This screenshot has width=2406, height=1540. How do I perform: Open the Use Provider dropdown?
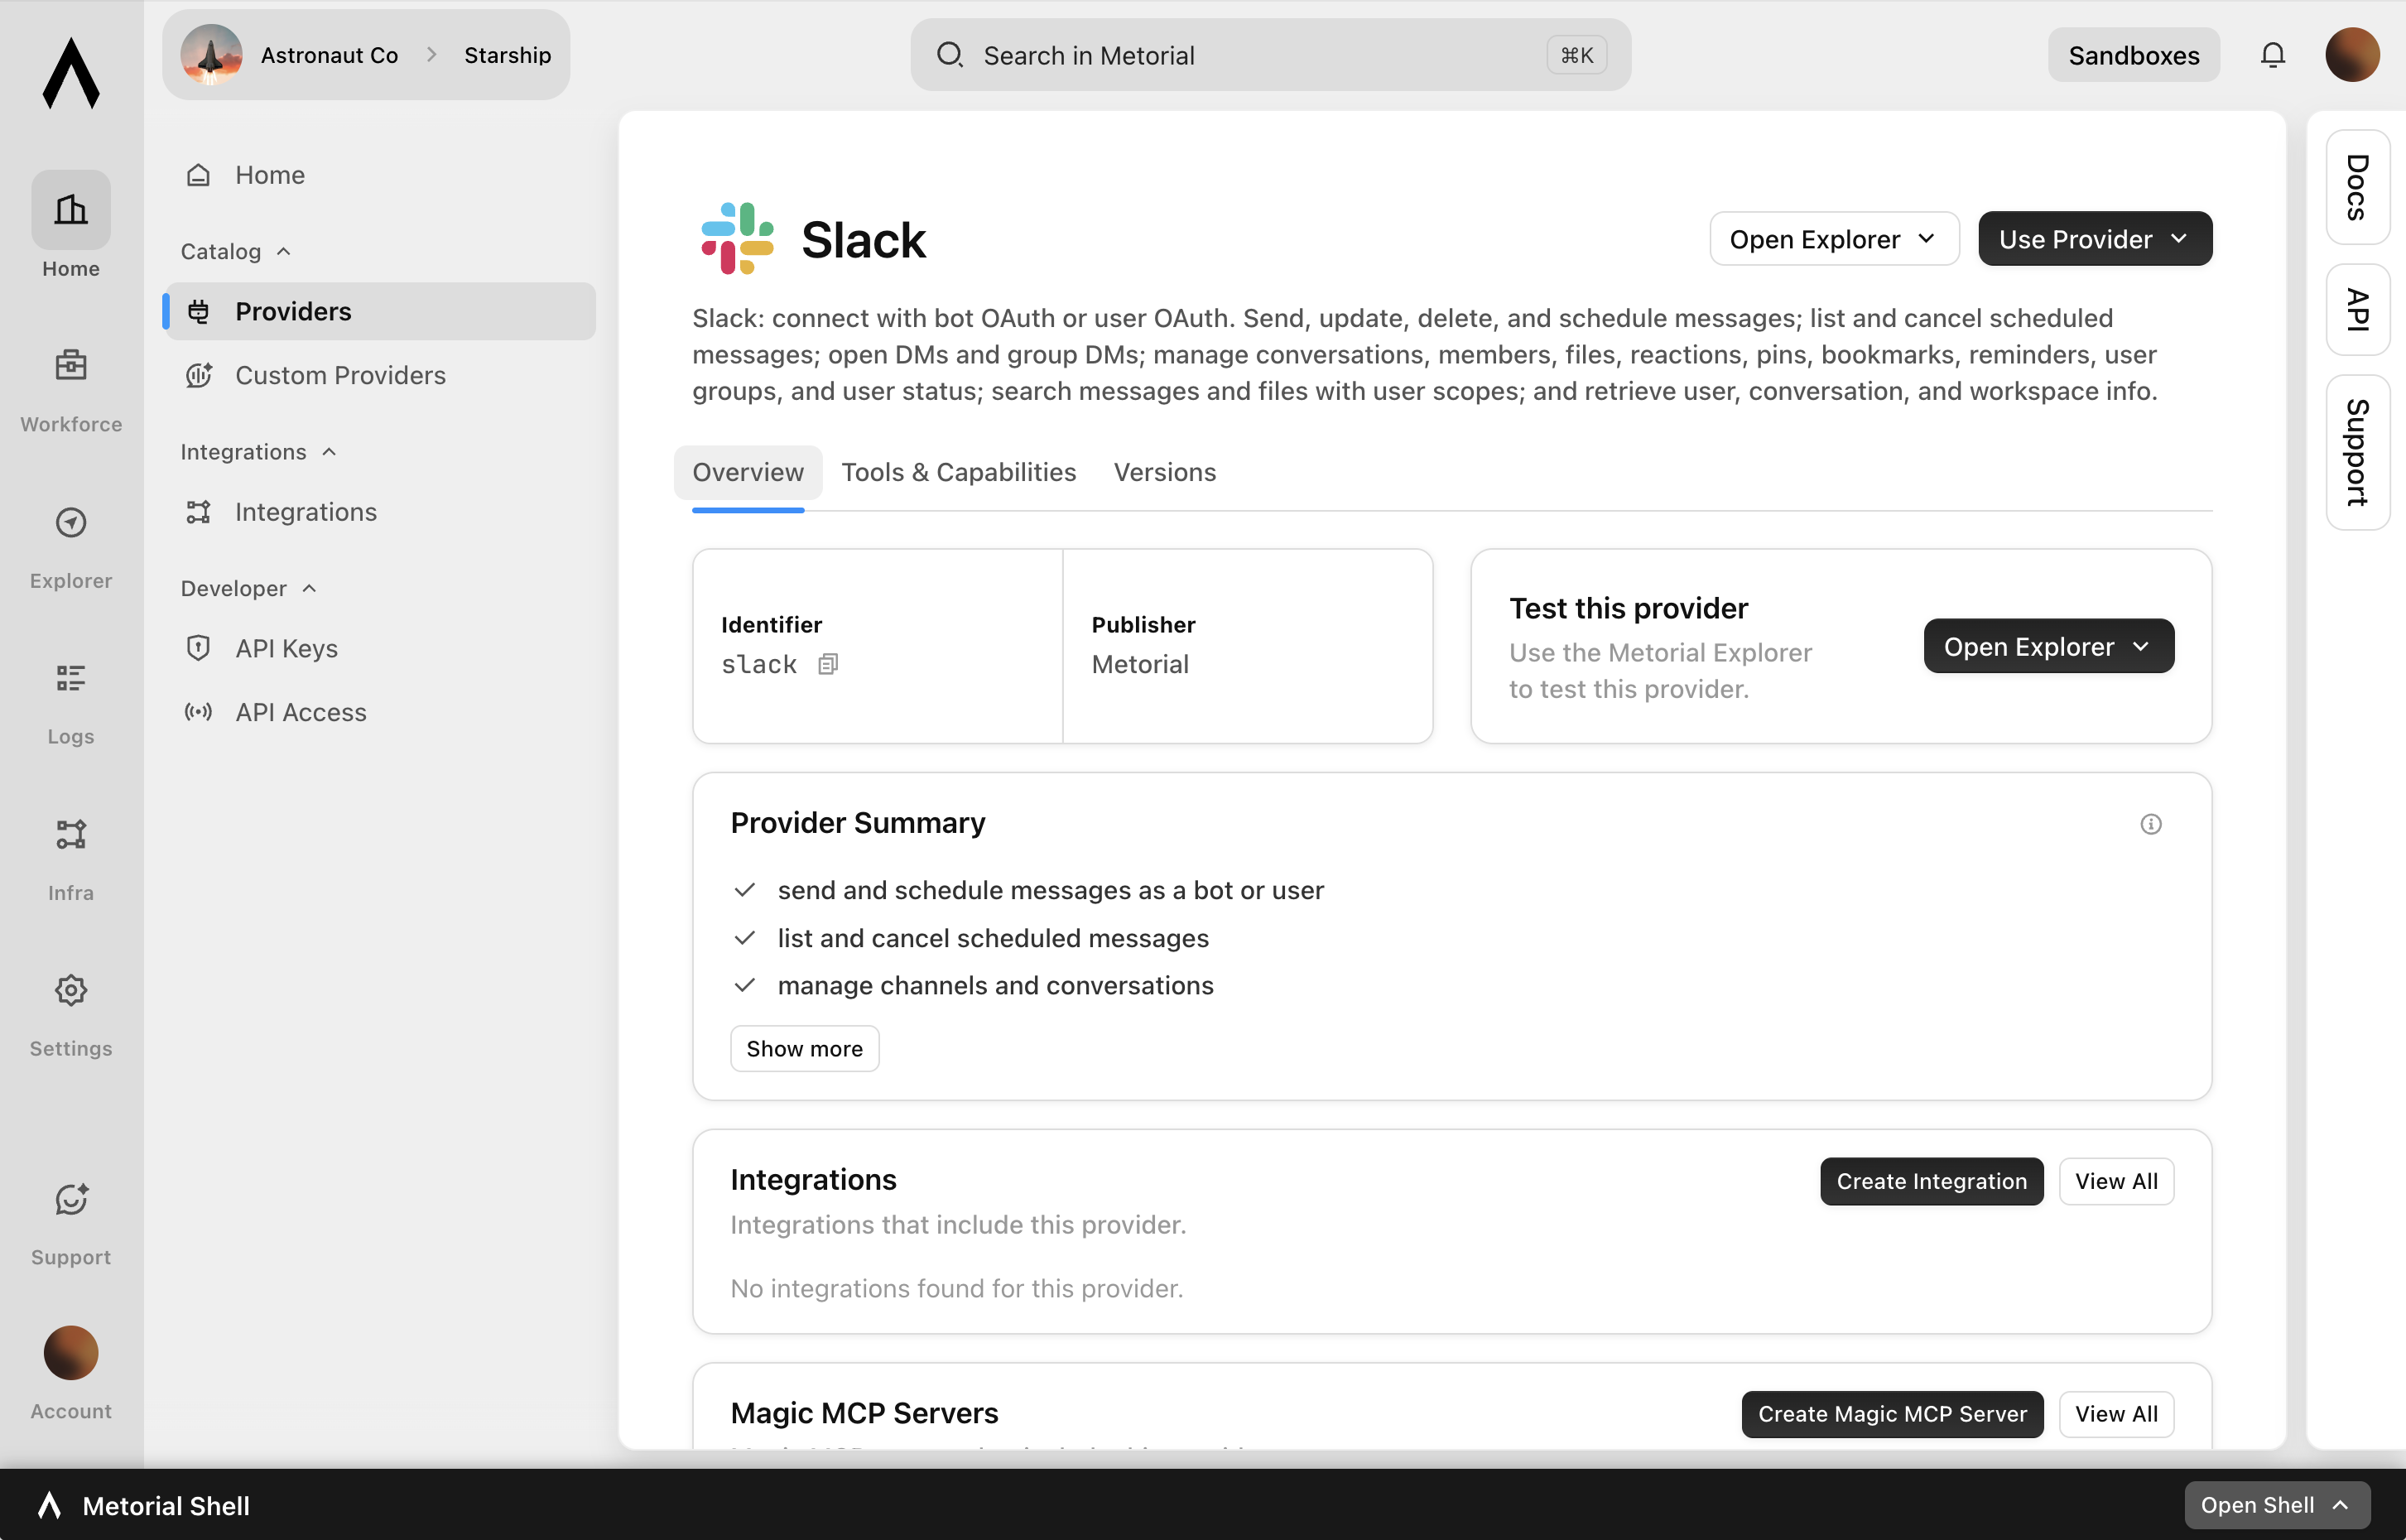2094,239
